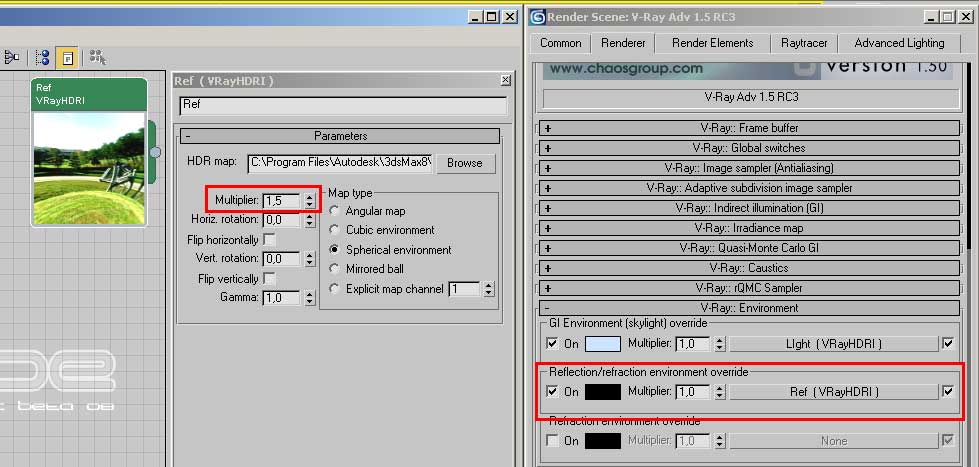Open the Material/Map browser with the blue spheres icon
The width and height of the screenshot is (979, 467).
[x=42, y=58]
